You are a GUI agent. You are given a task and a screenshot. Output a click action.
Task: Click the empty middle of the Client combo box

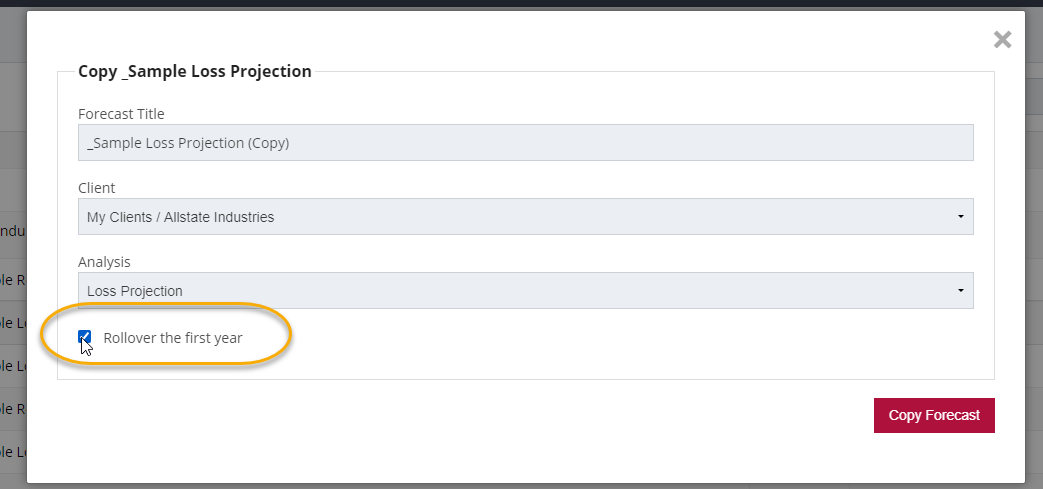[600, 217]
